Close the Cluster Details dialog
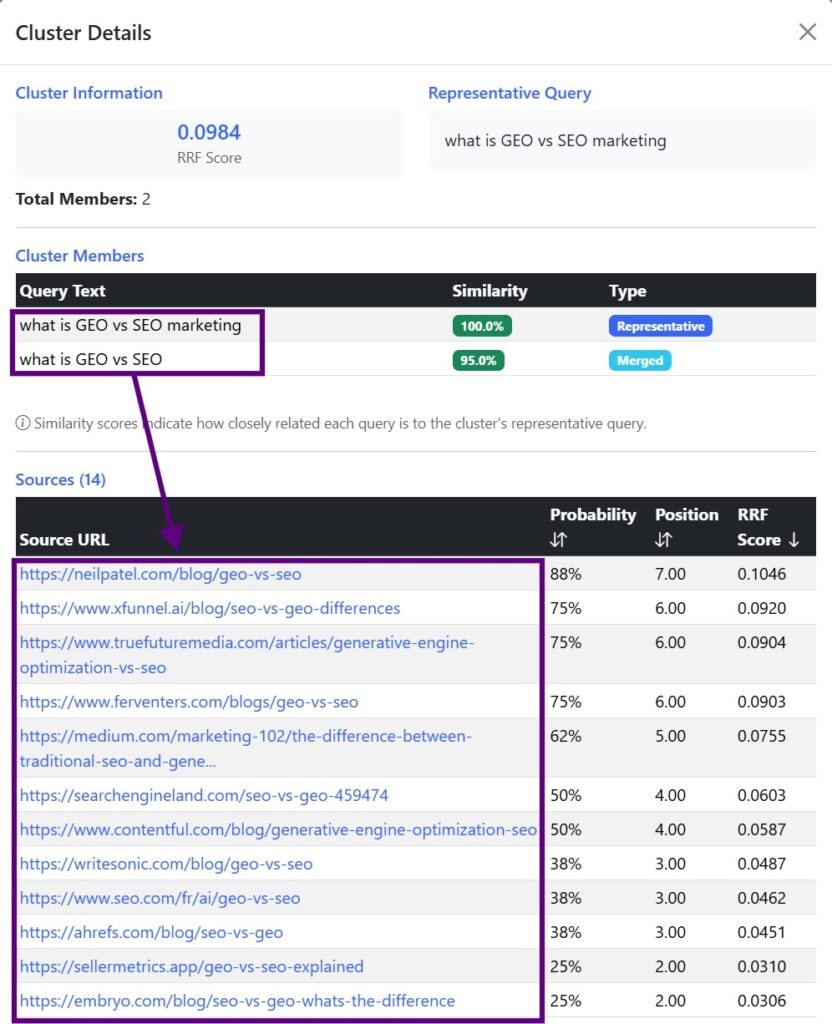The height and width of the screenshot is (1024, 832). pos(807,31)
